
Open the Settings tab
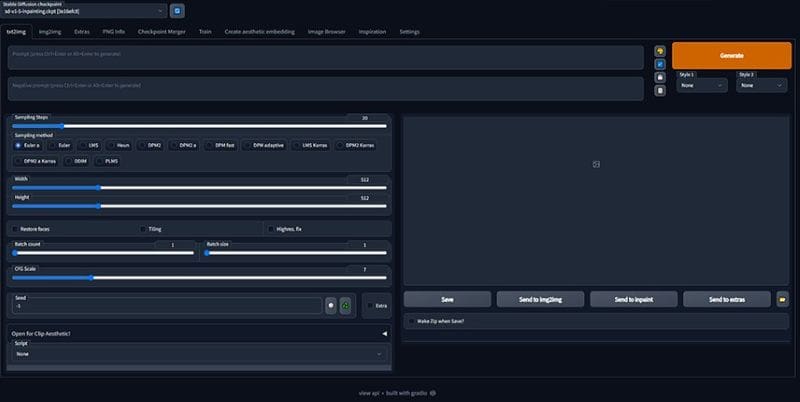coord(410,32)
